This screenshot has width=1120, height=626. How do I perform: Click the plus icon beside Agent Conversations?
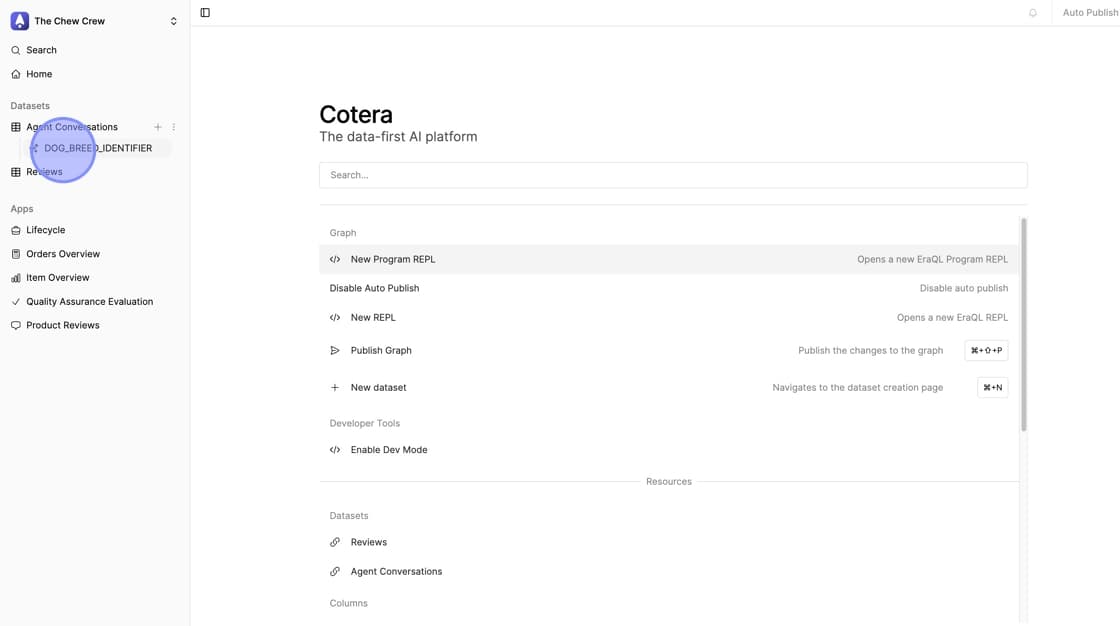(158, 127)
